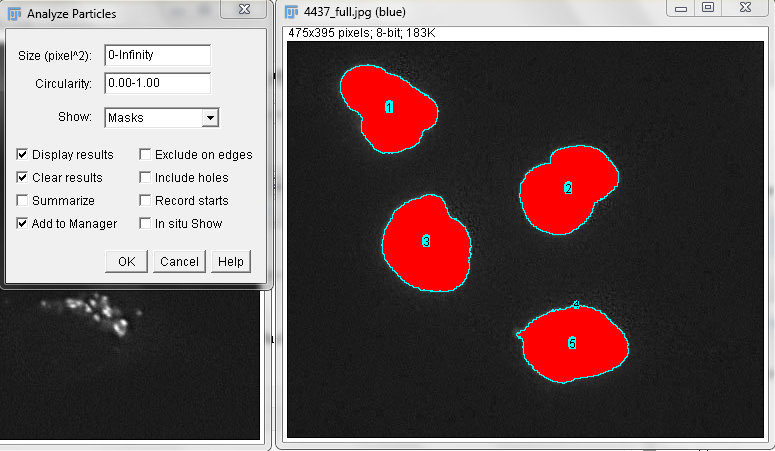The image size is (775, 451).
Task: Click the ImageJ icon in the 4437_full.jpg title bar
Action: point(292,12)
